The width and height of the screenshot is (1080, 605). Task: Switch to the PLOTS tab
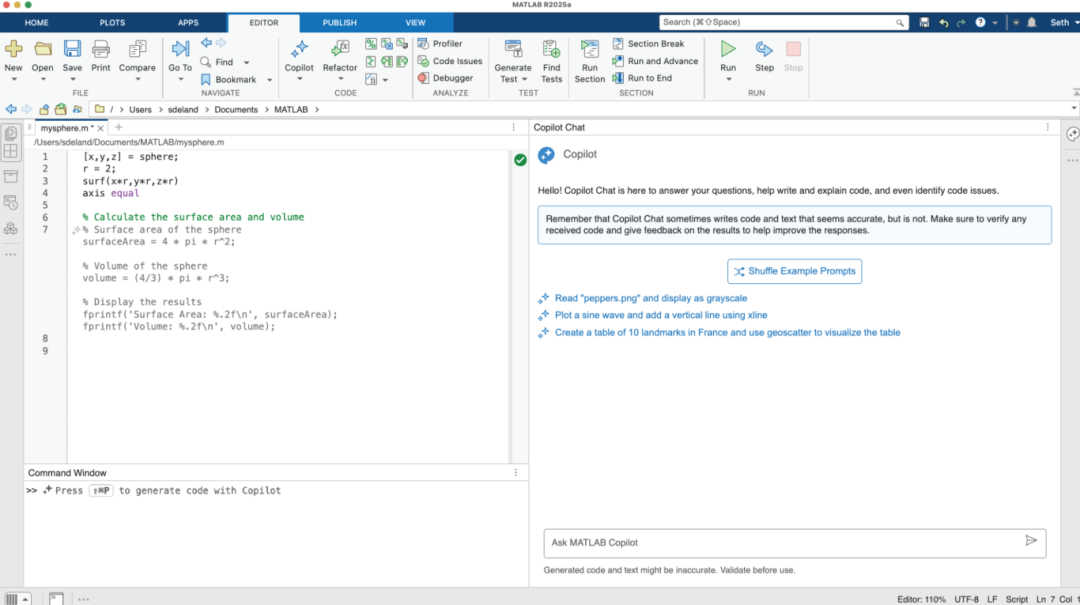pos(112,23)
